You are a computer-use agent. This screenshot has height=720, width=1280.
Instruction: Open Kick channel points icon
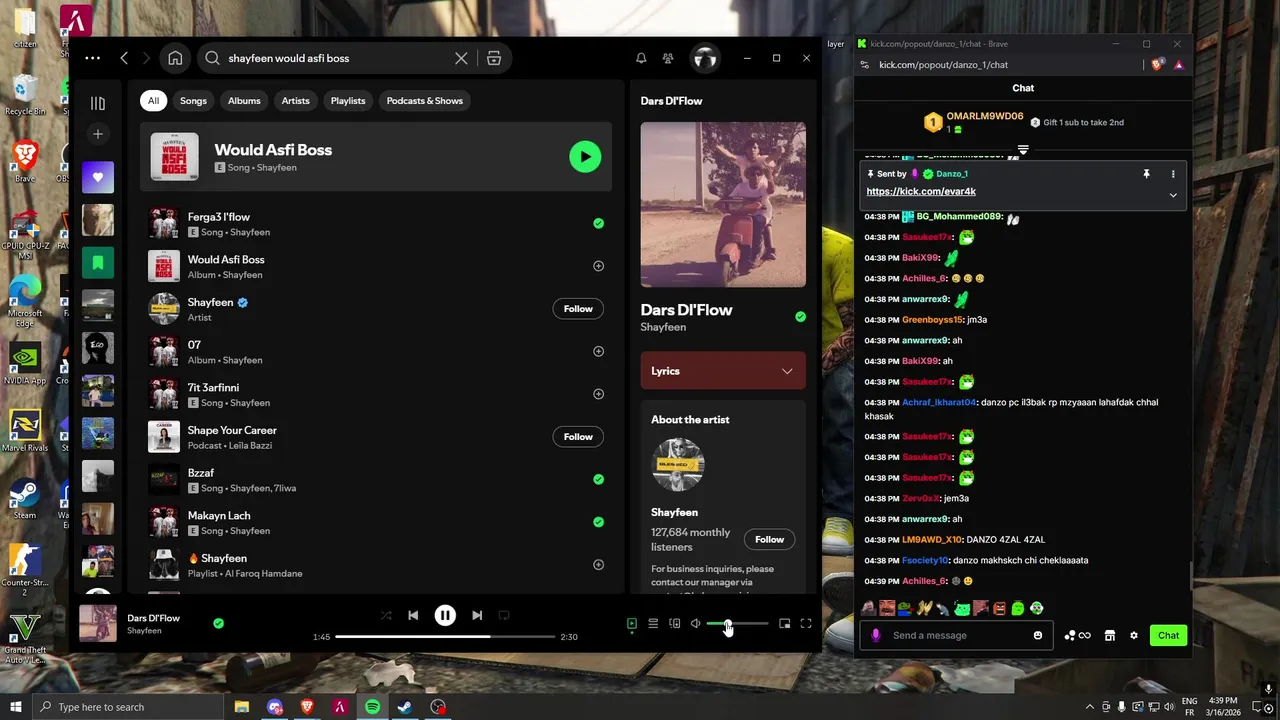coord(1077,635)
